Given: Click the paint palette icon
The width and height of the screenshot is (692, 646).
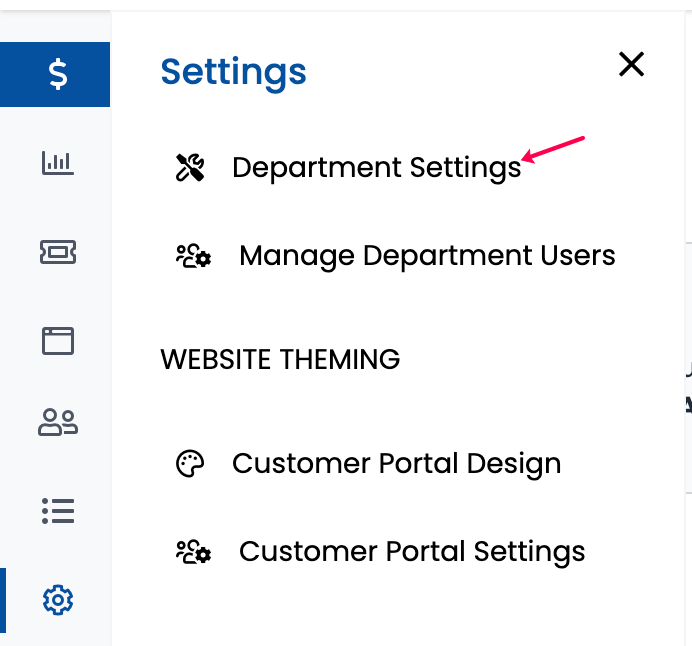Looking at the screenshot, I should click(190, 464).
